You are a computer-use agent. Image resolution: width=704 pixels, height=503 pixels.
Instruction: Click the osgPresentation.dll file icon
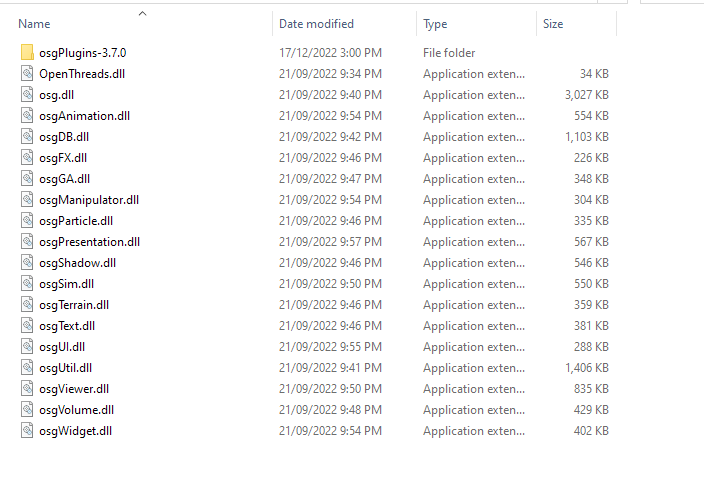(27, 242)
